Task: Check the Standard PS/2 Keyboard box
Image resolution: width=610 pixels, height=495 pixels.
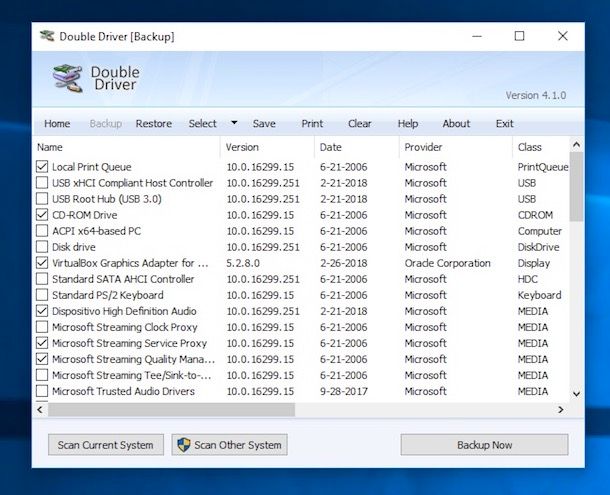Action: (42, 295)
